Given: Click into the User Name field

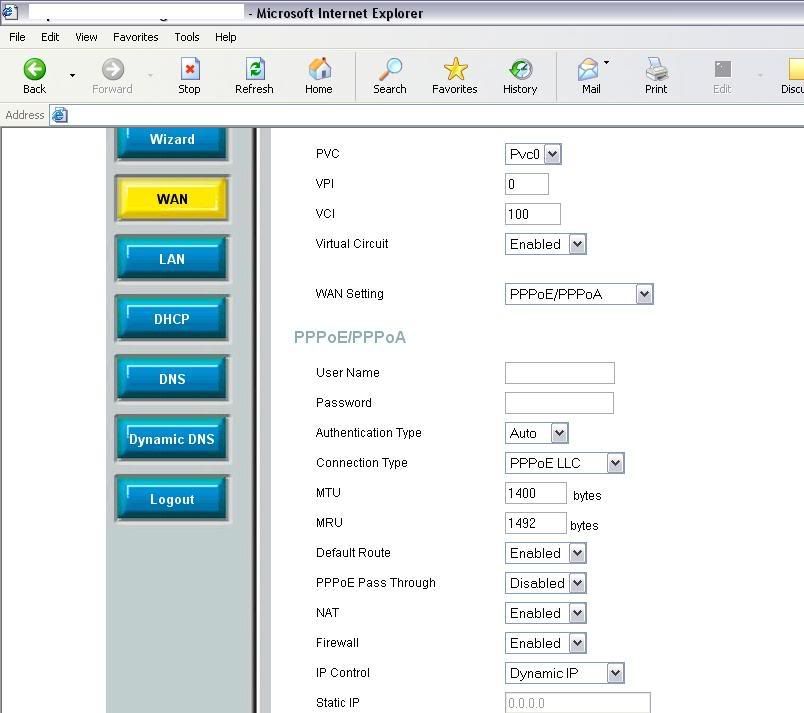Looking at the screenshot, I should click(559, 373).
